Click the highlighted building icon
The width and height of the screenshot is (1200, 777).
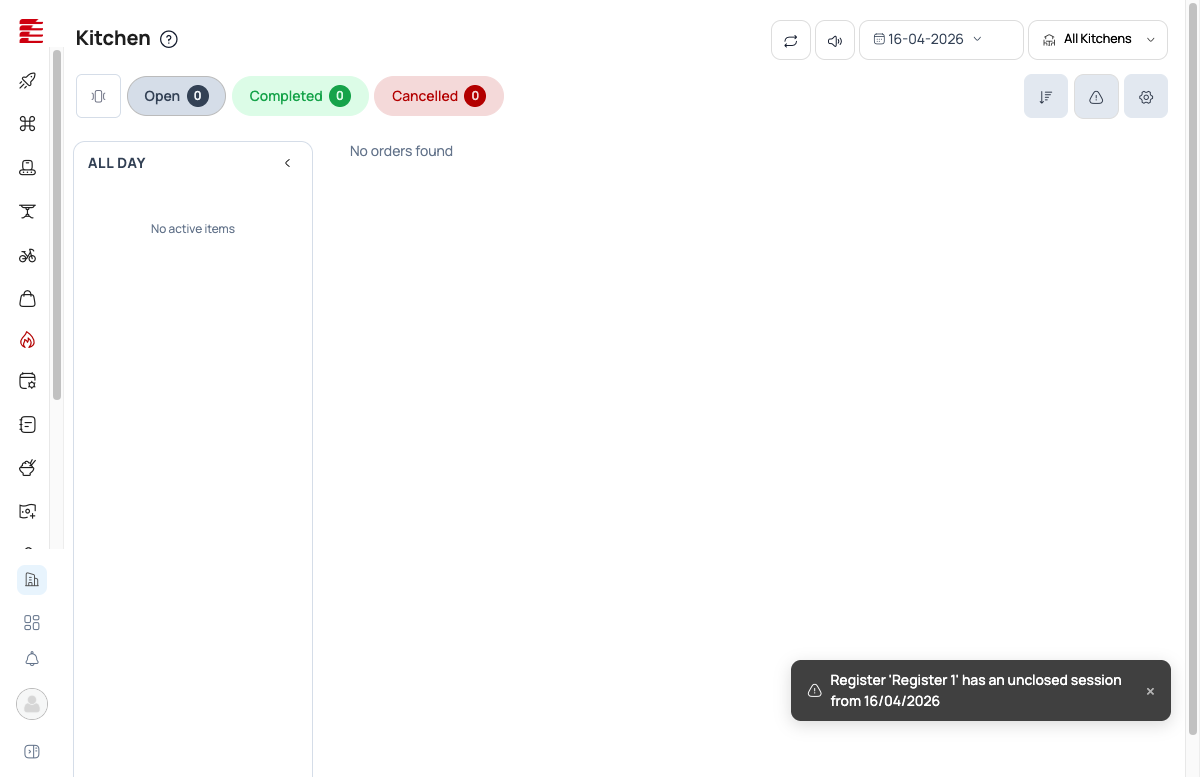click(x=32, y=580)
